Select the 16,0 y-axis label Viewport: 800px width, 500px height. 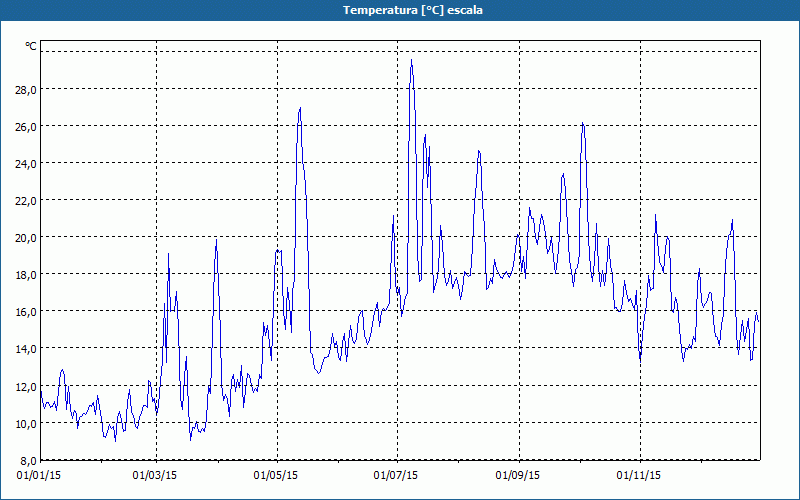tap(26, 312)
